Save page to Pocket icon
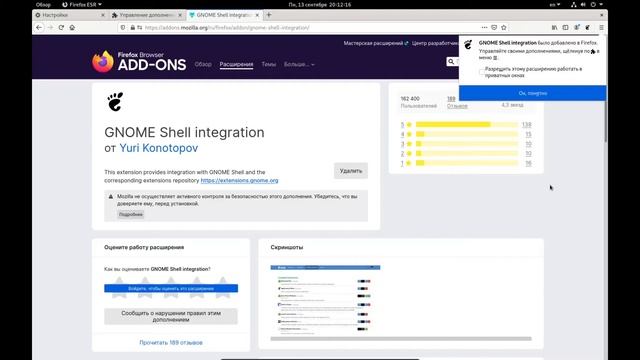Screen dimensions: 640x360 point(494,27)
